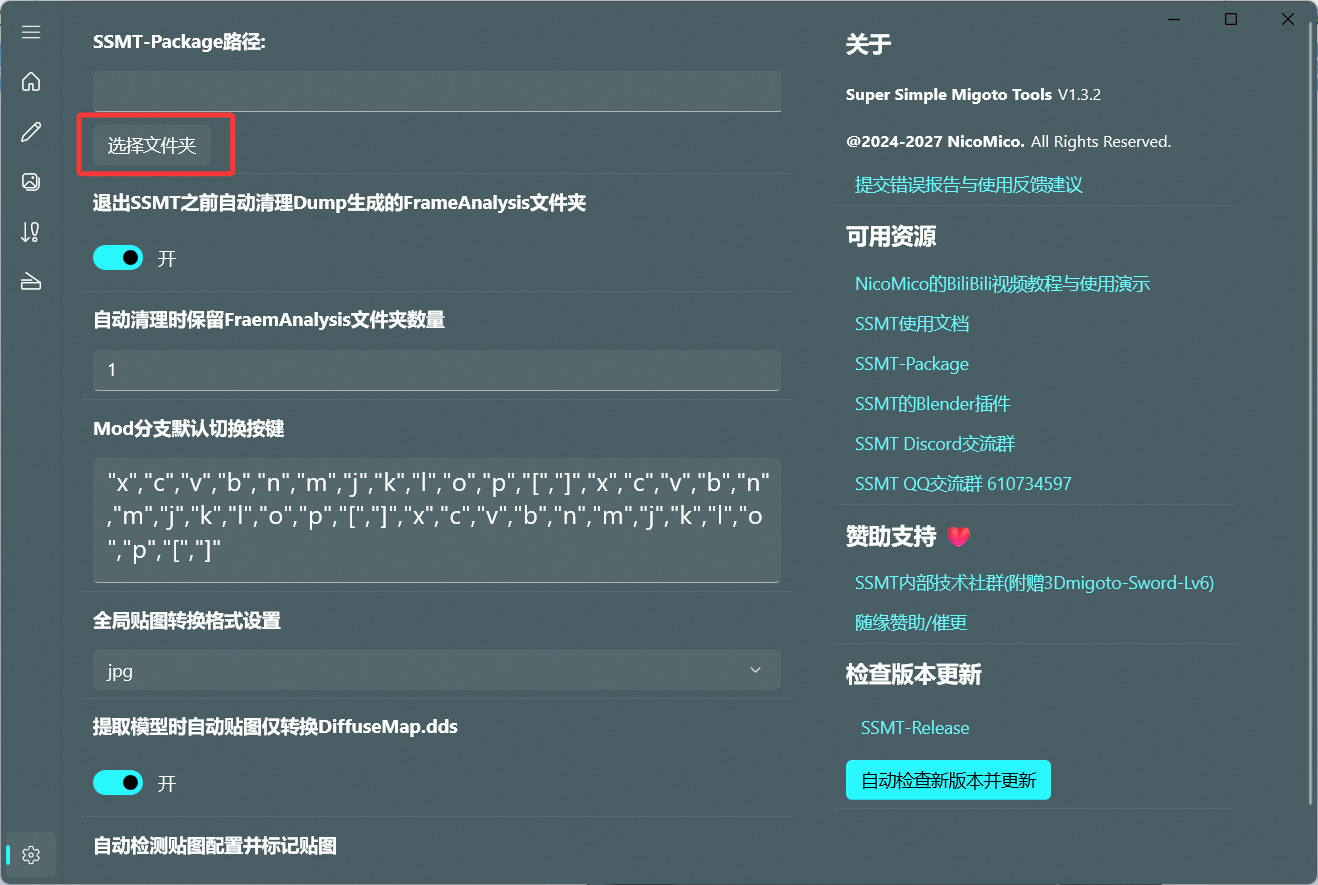Viewport: 1318px width, 885px height.
Task: Open the hamburger navigation menu
Action: 31,32
